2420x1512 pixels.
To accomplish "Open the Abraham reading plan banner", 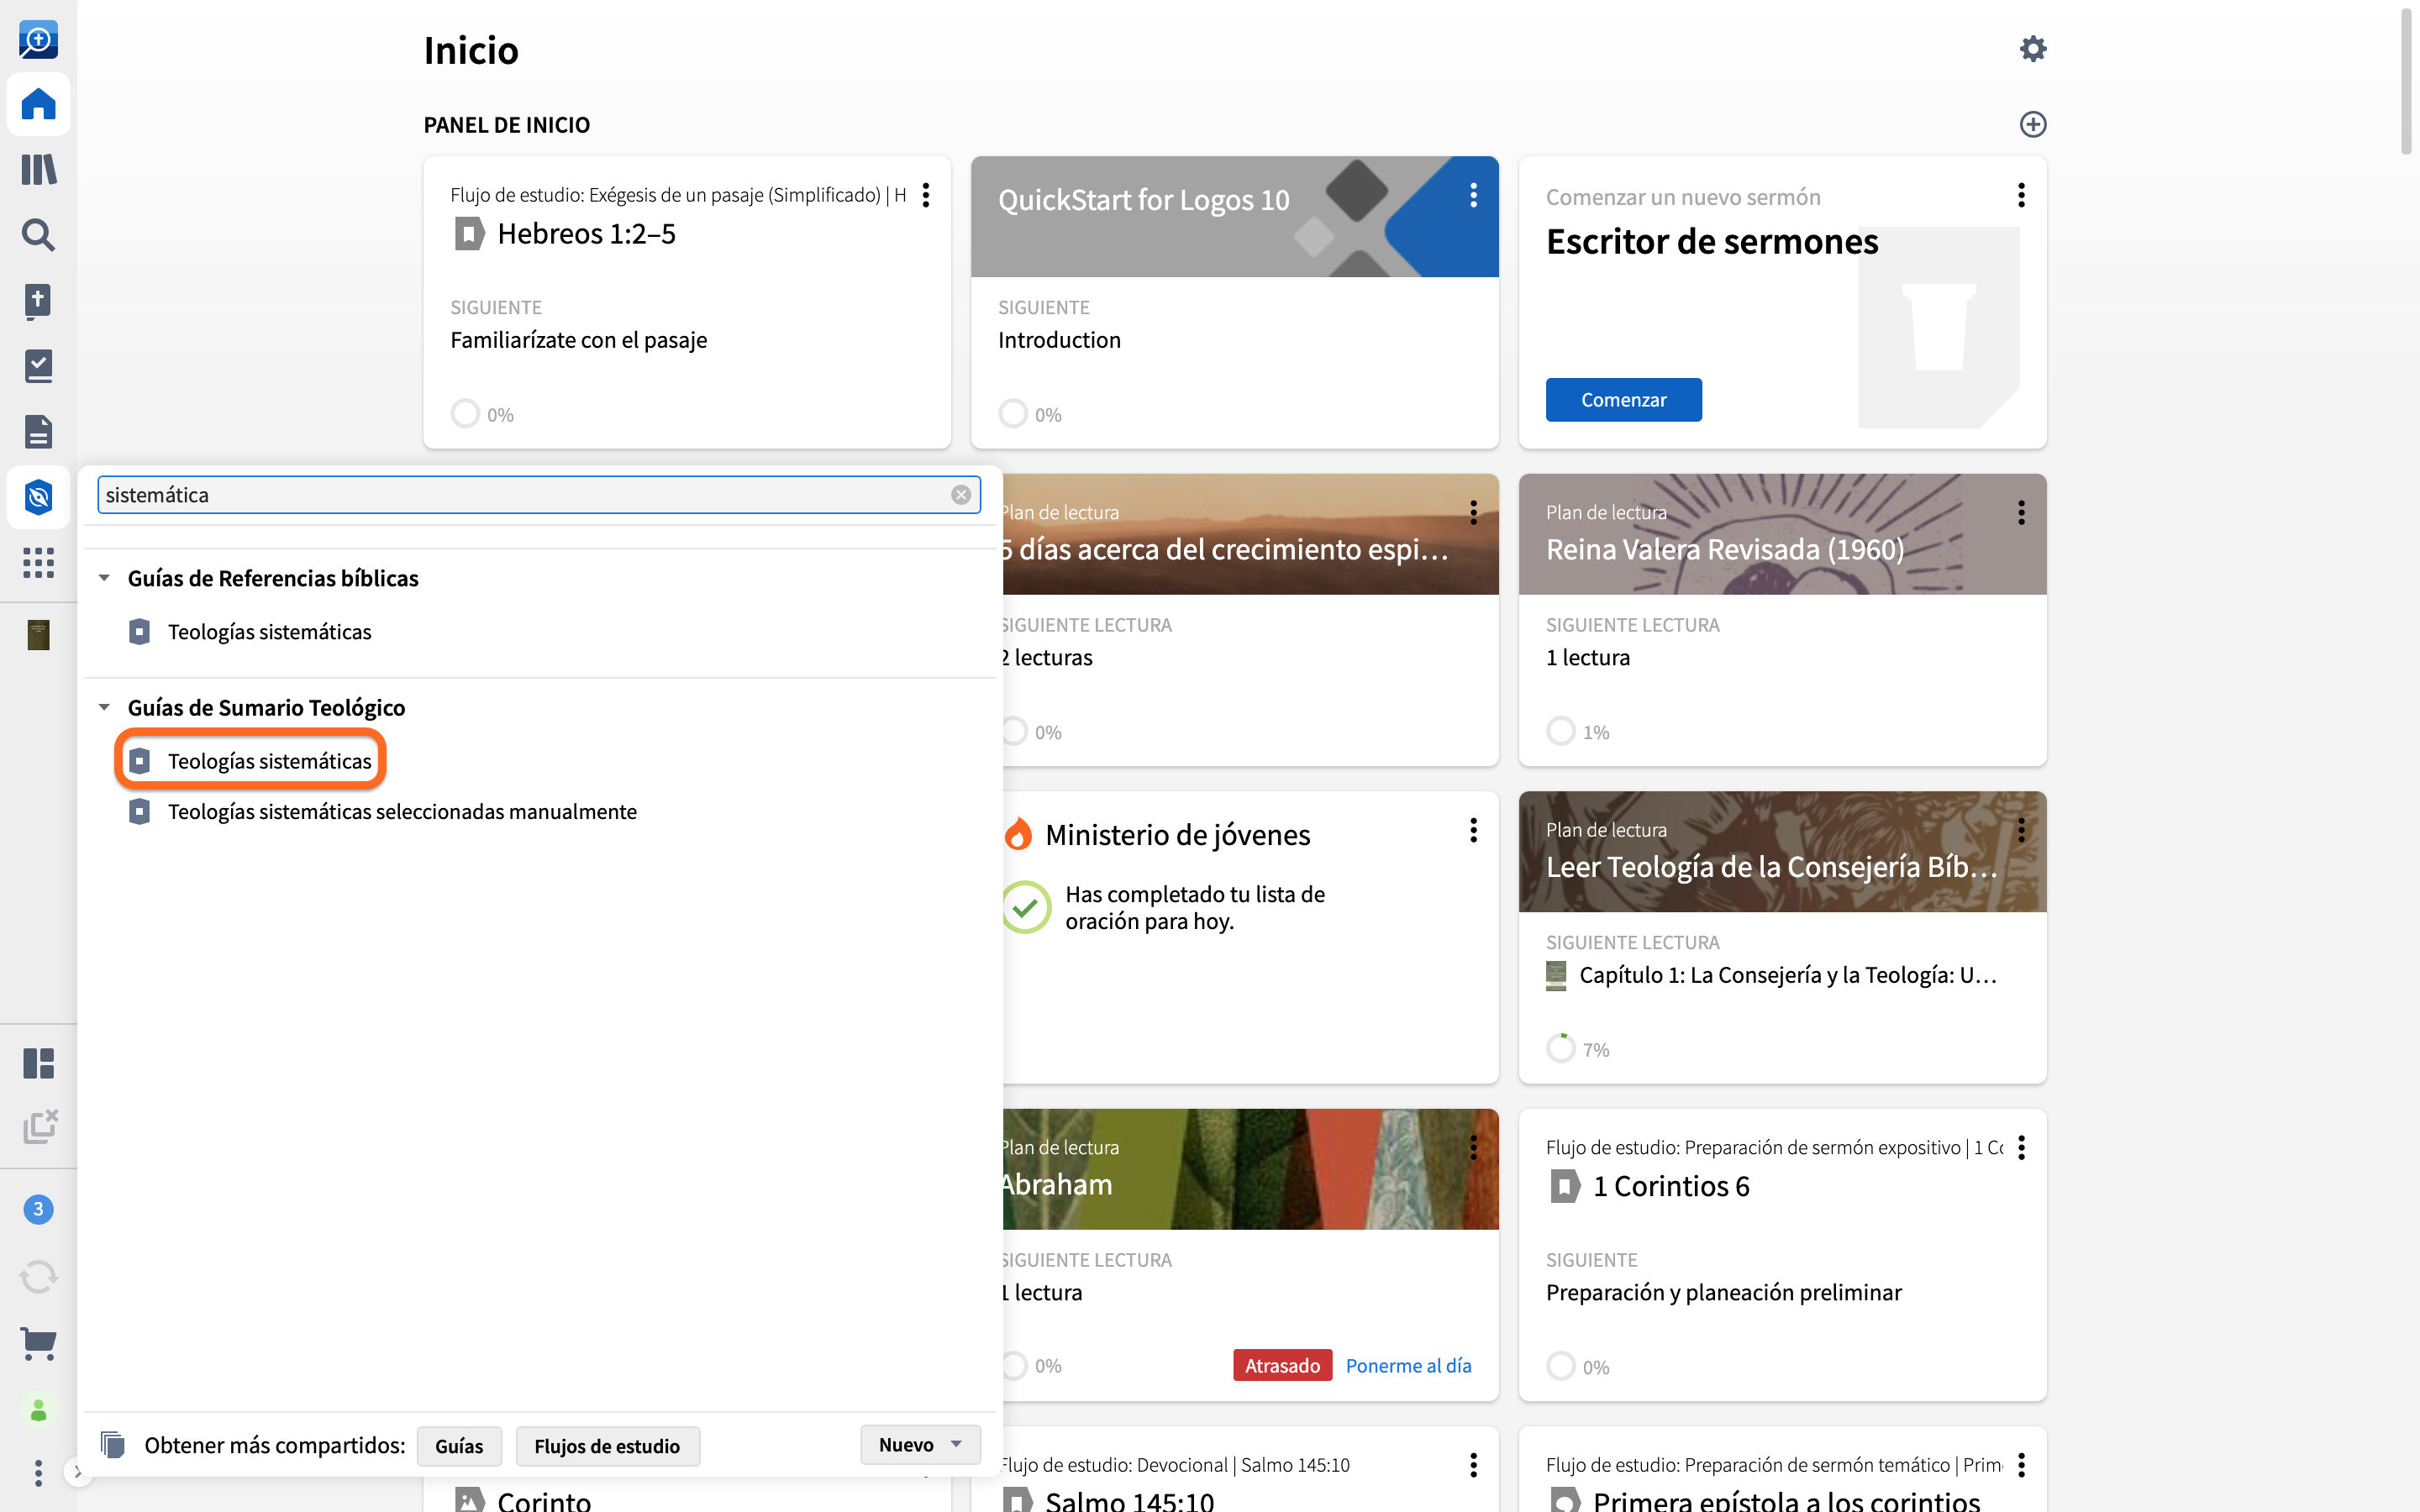I will click(1250, 1169).
